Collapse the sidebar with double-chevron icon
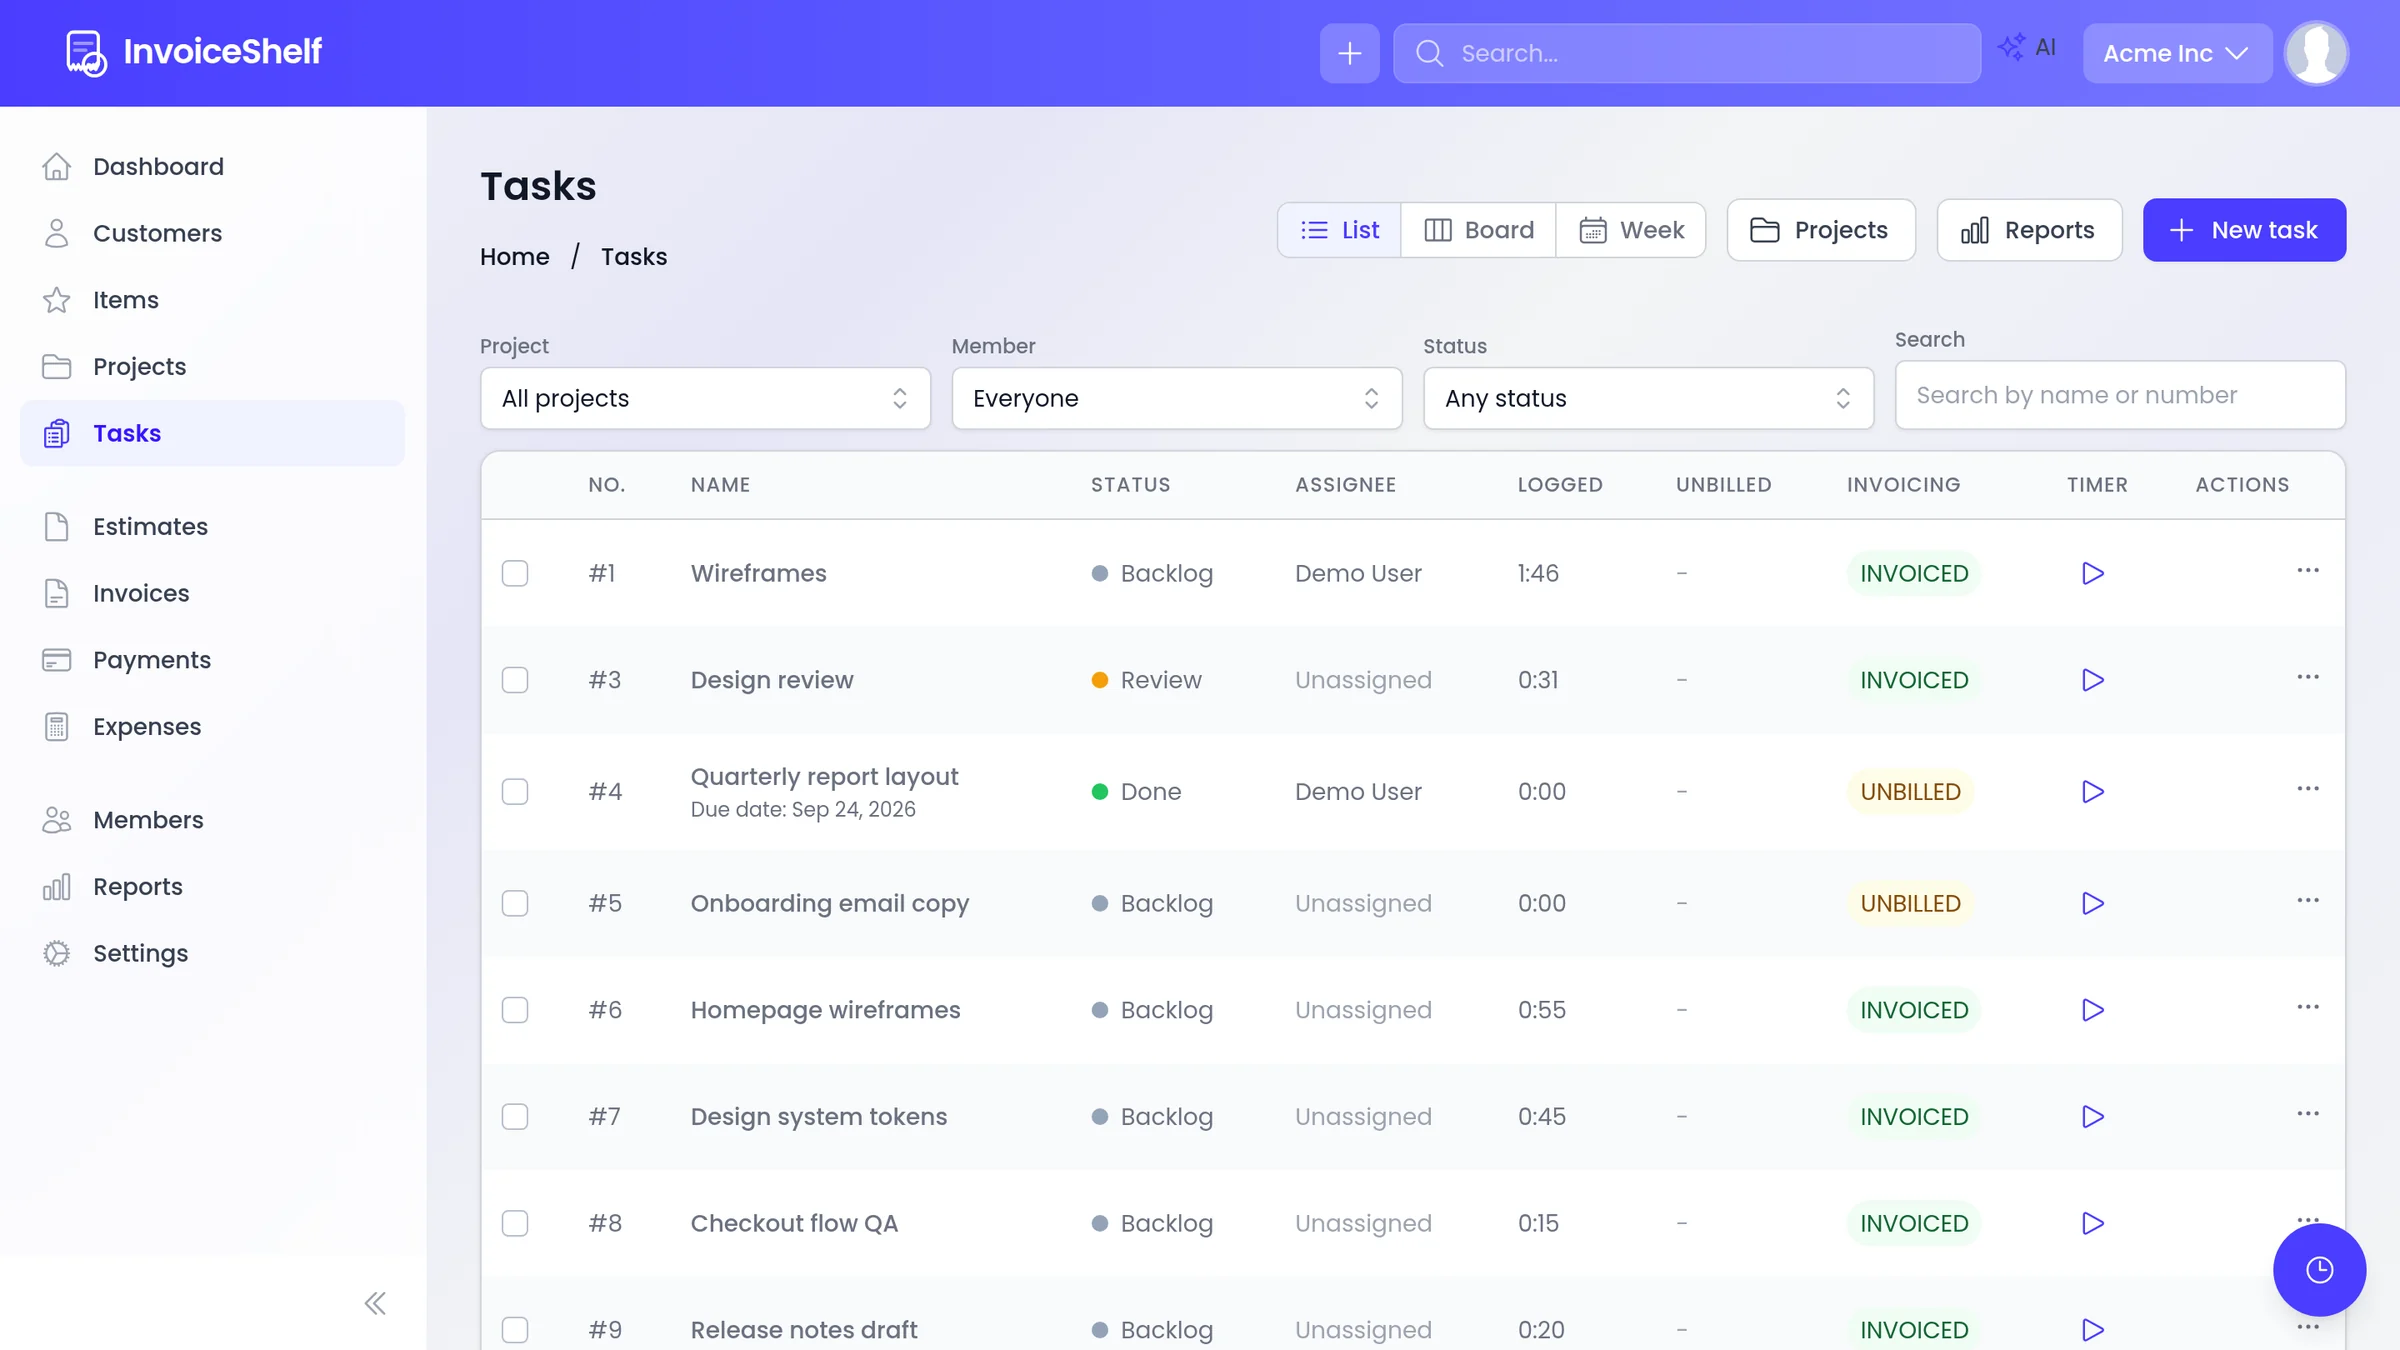Image resolution: width=2400 pixels, height=1350 pixels. [375, 1303]
